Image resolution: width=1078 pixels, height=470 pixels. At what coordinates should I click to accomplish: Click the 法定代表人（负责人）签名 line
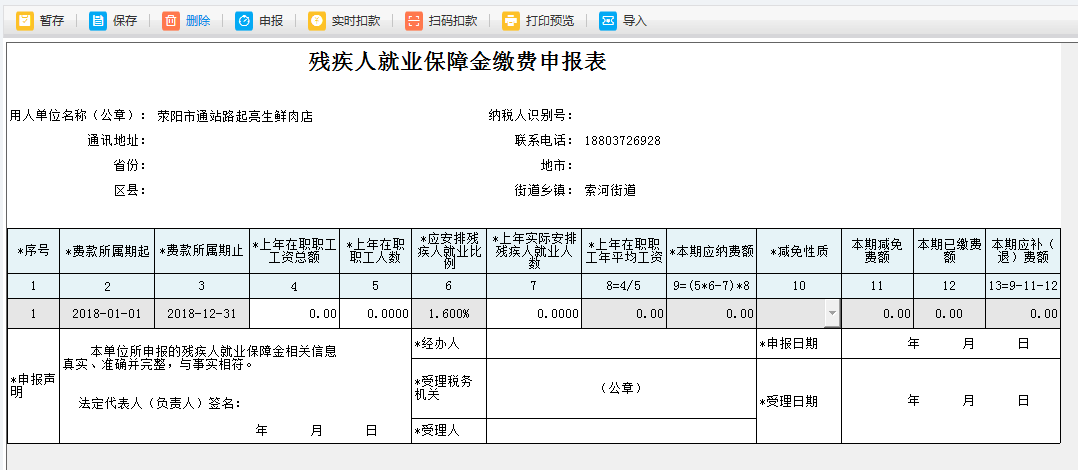[x=160, y=404]
